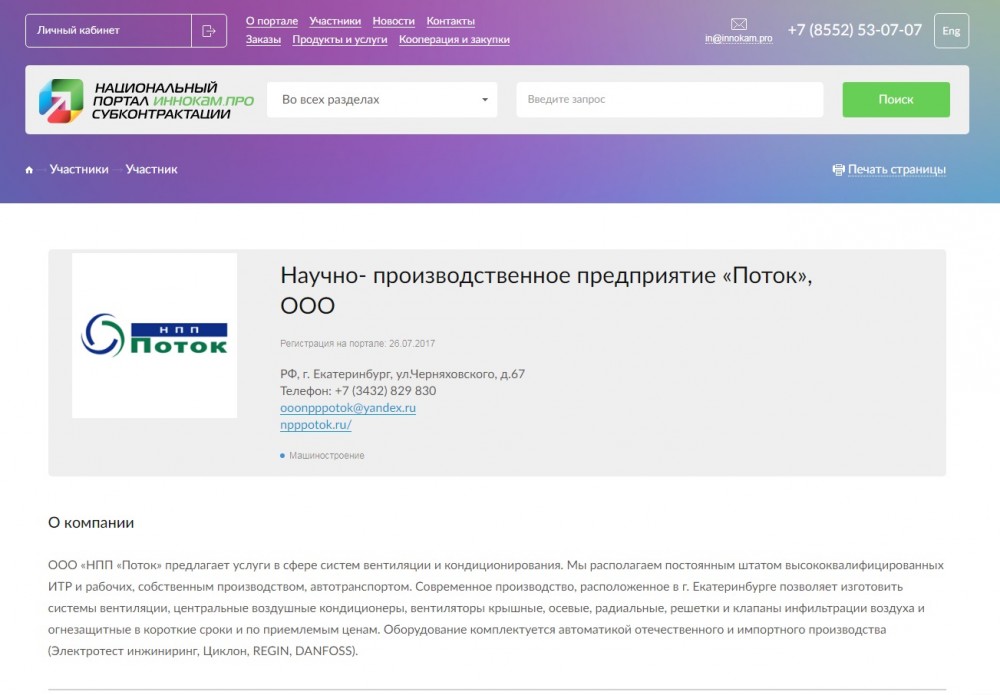
Task: Open 'Кооперация и закупки' menu link
Action: point(454,40)
